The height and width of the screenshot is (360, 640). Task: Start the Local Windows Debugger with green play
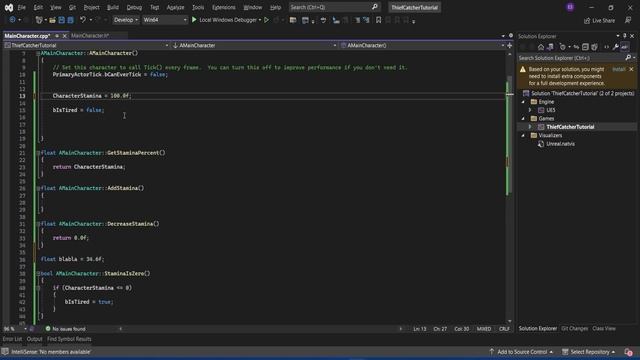[x=194, y=20]
